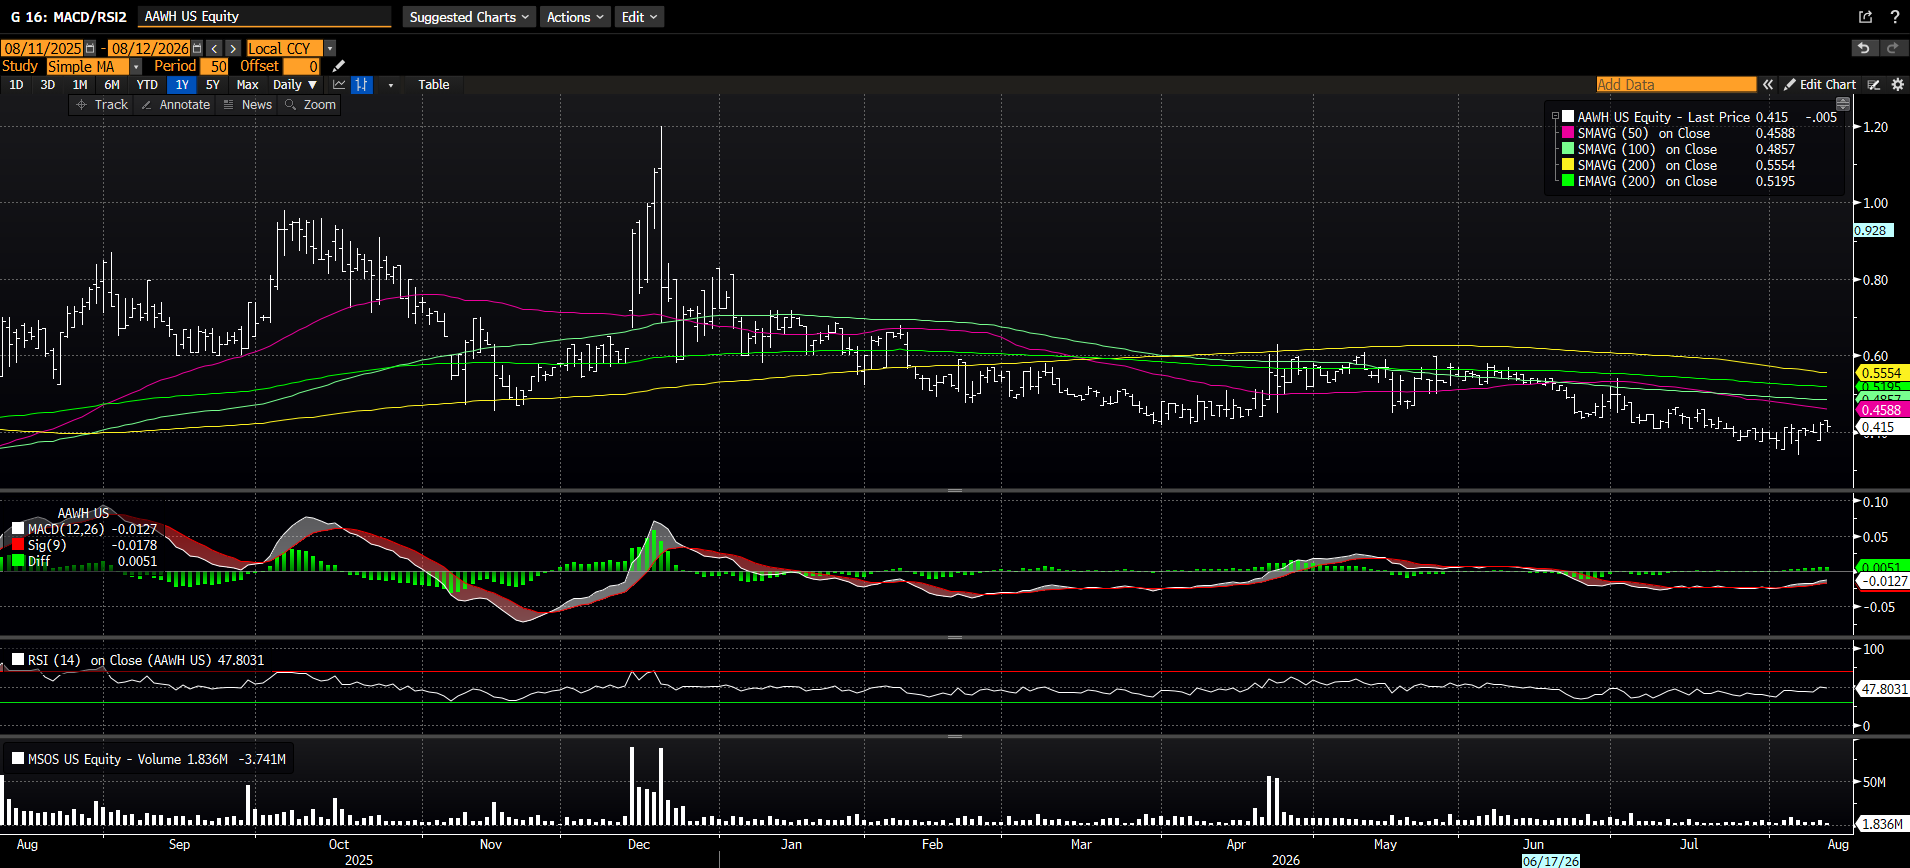The height and width of the screenshot is (868, 1910).
Task: Activate the Track crosshair tool
Action: tap(102, 105)
